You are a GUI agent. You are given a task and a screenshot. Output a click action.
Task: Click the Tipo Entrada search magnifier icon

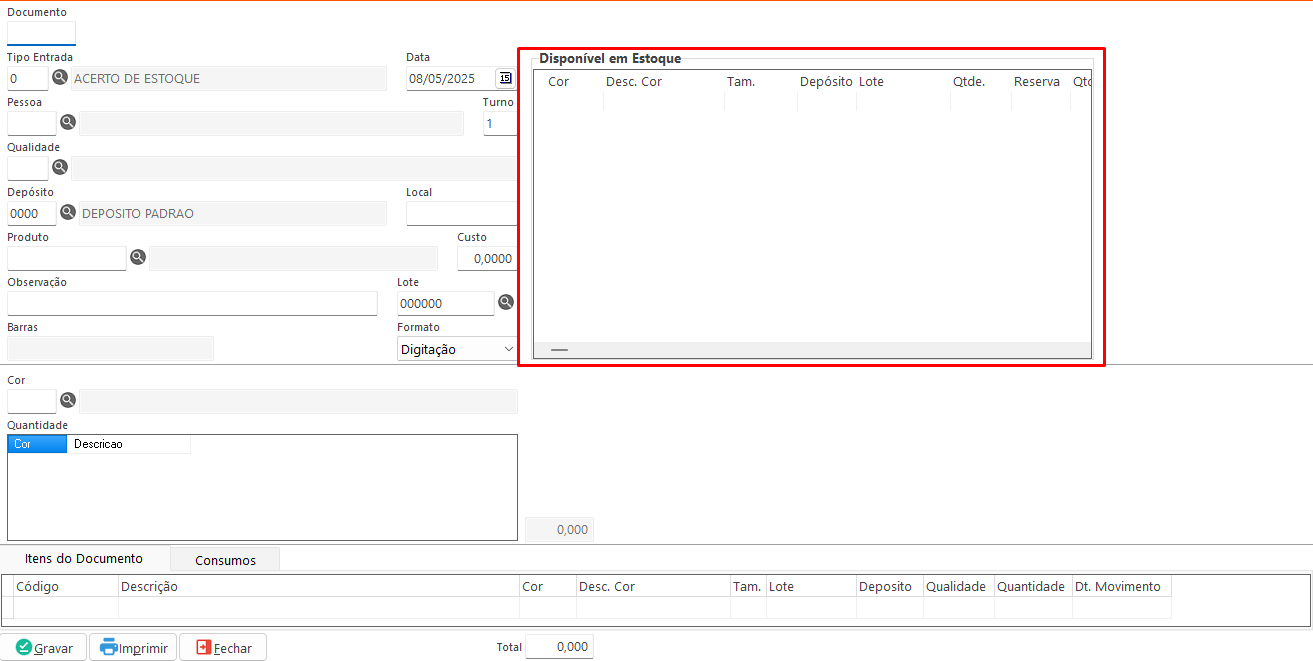(60, 78)
